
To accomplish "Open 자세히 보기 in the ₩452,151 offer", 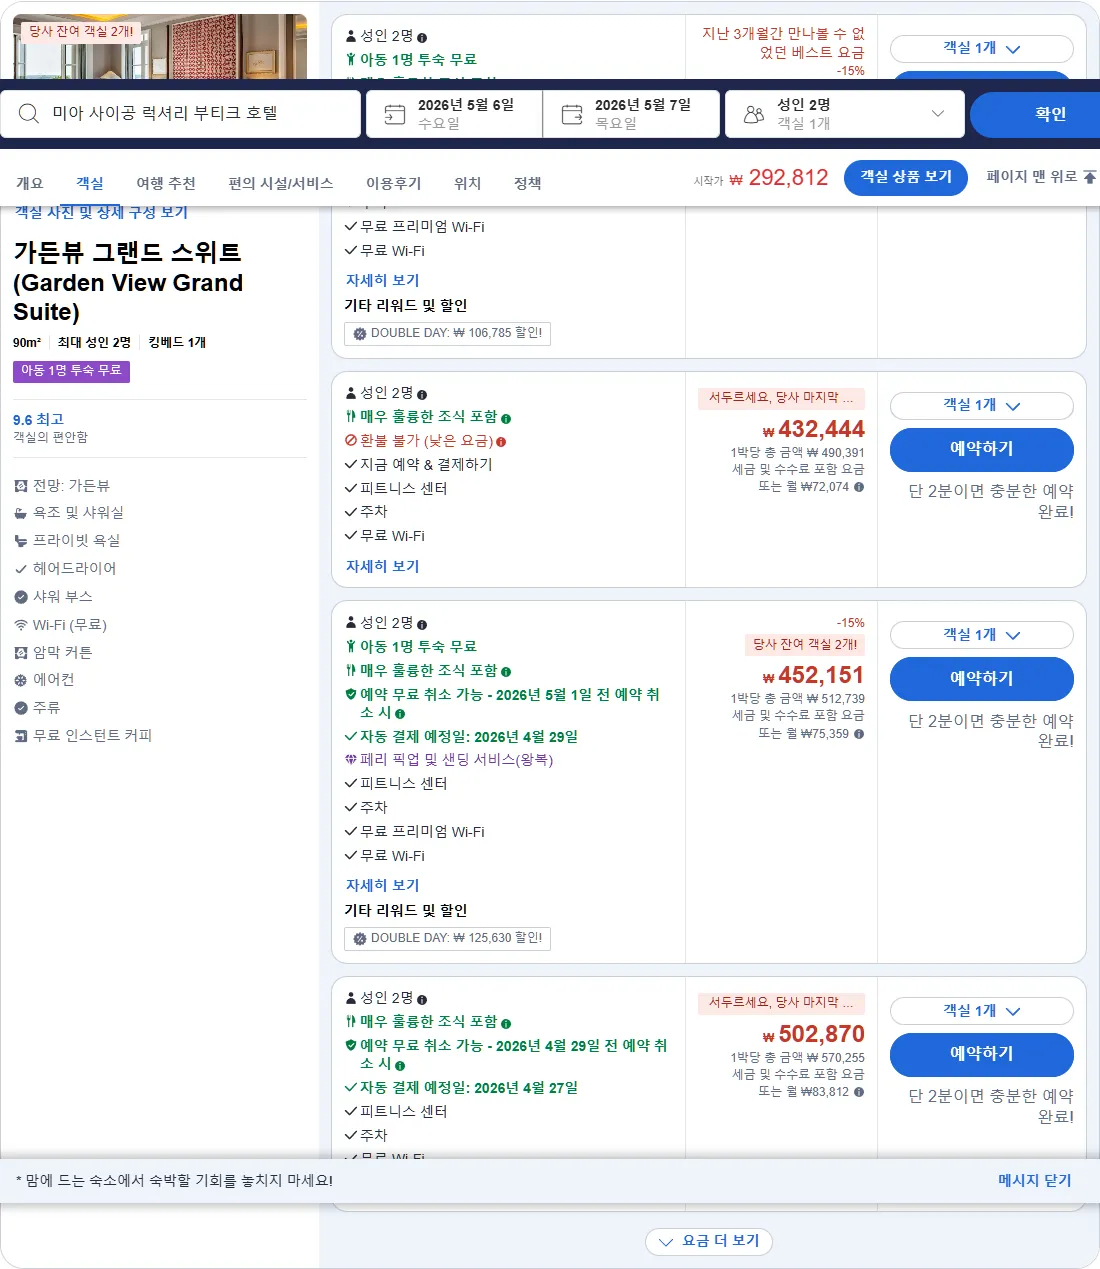I will pyautogui.click(x=383, y=886).
